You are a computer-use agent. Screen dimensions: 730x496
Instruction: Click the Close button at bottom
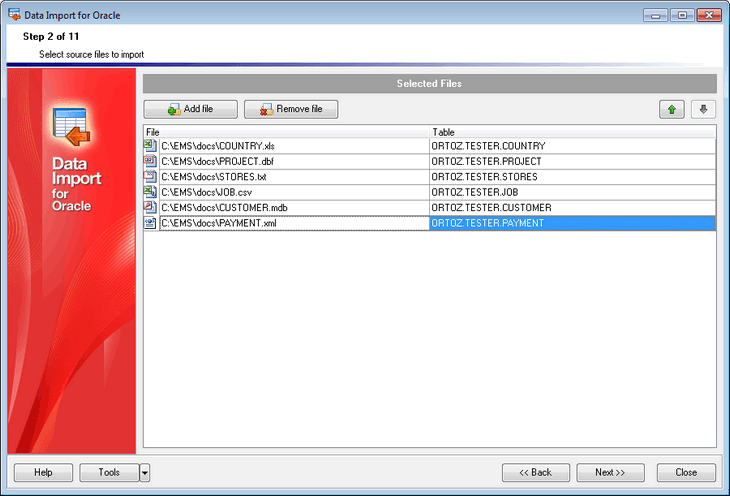coord(686,472)
